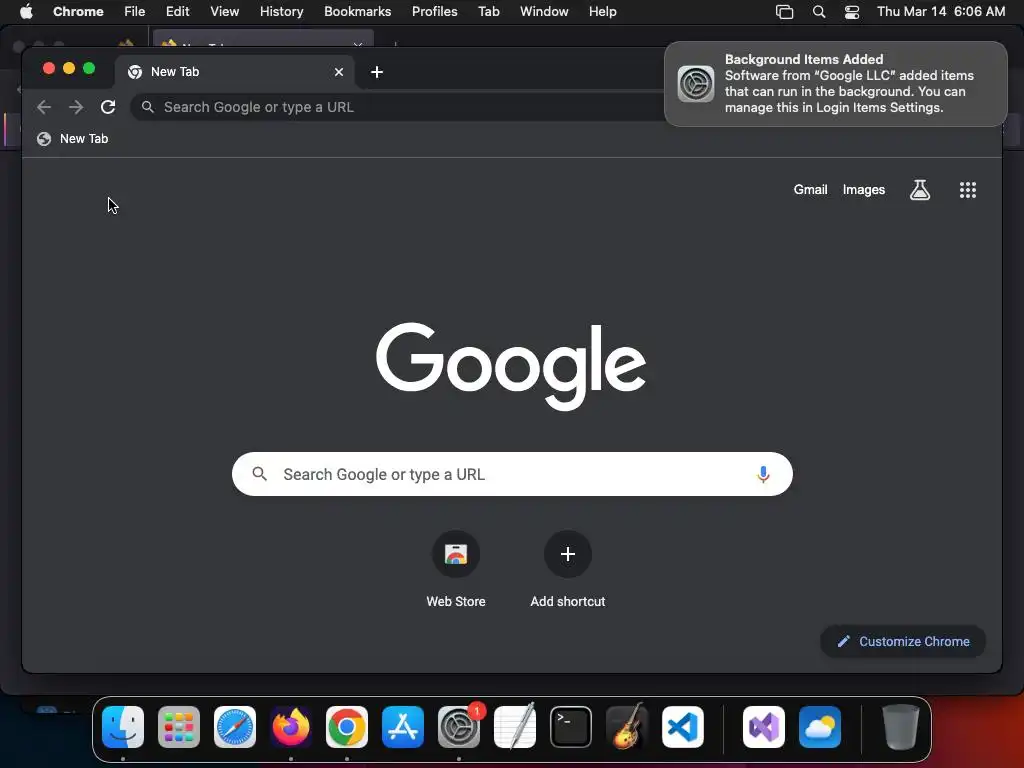The image size is (1024, 768).
Task: Go forward with the forward arrow
Action: click(76, 107)
